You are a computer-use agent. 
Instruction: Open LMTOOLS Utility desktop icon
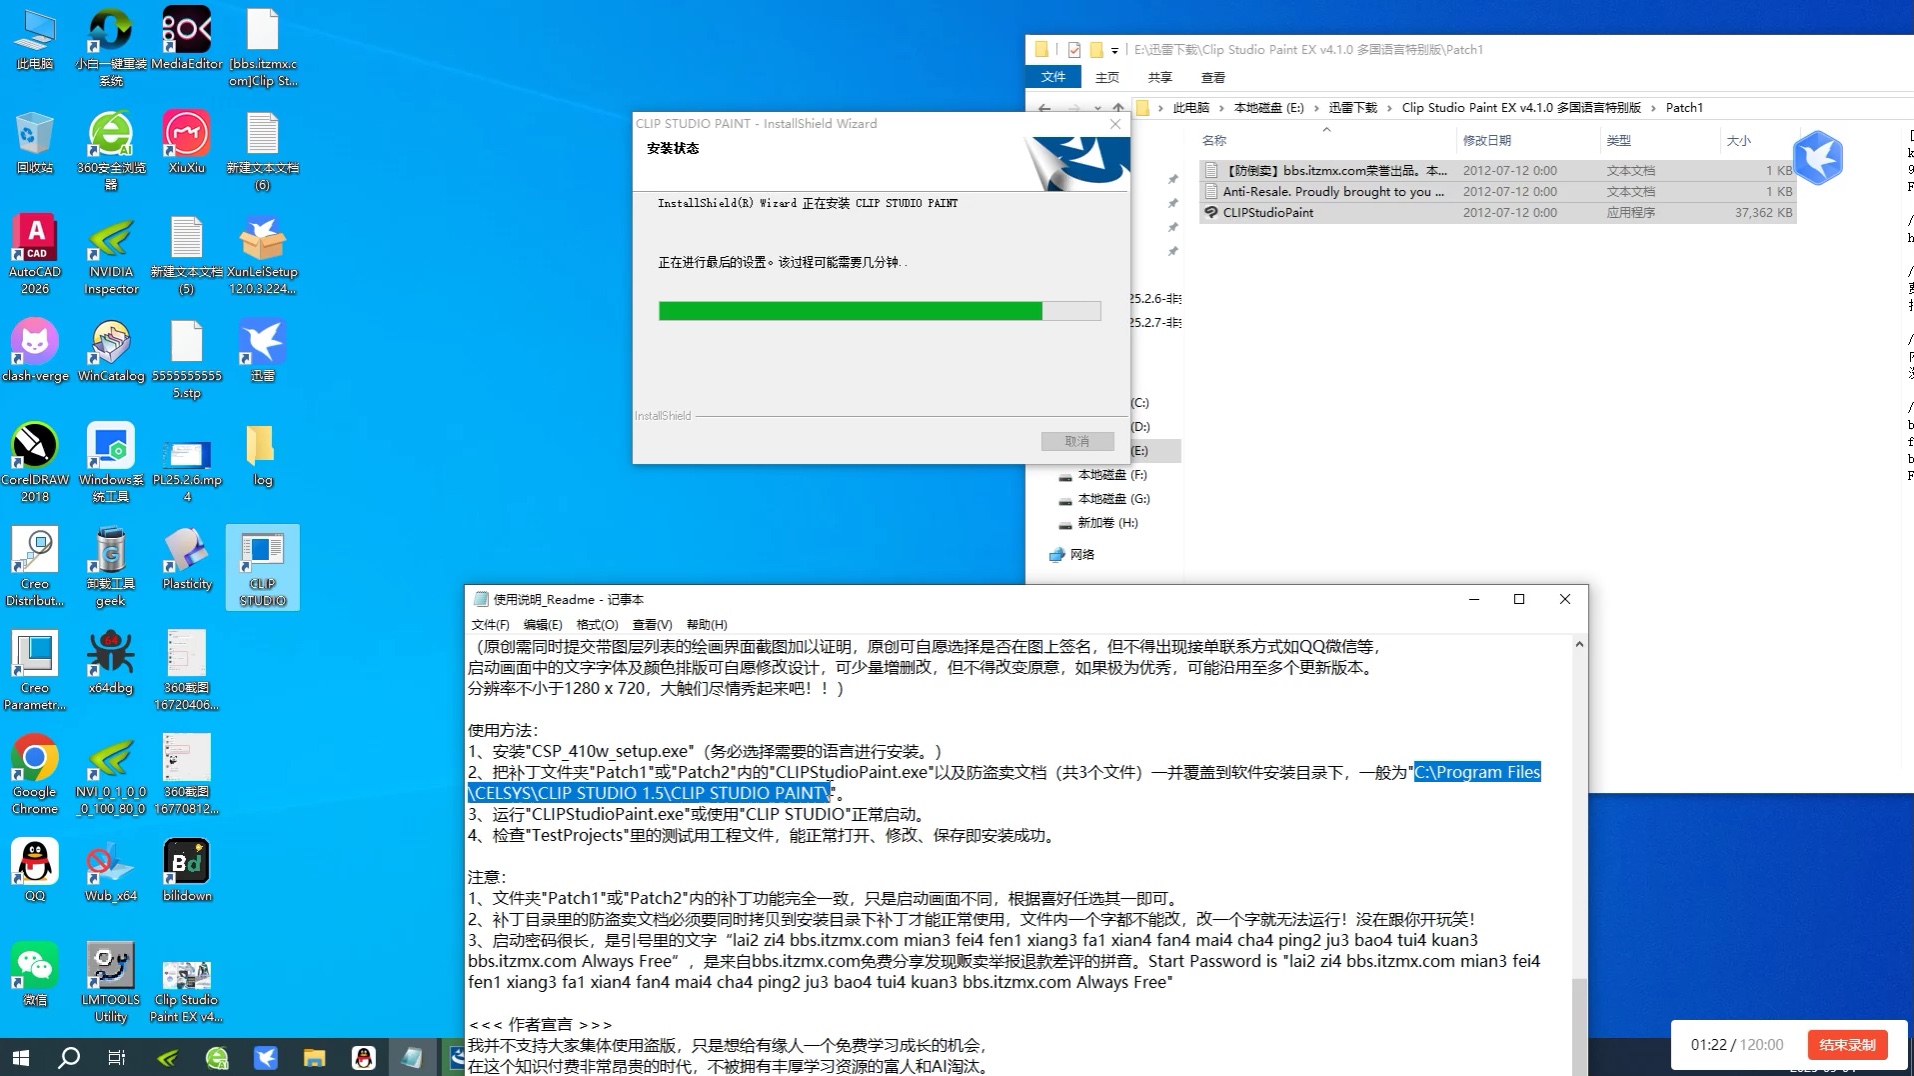point(111,982)
